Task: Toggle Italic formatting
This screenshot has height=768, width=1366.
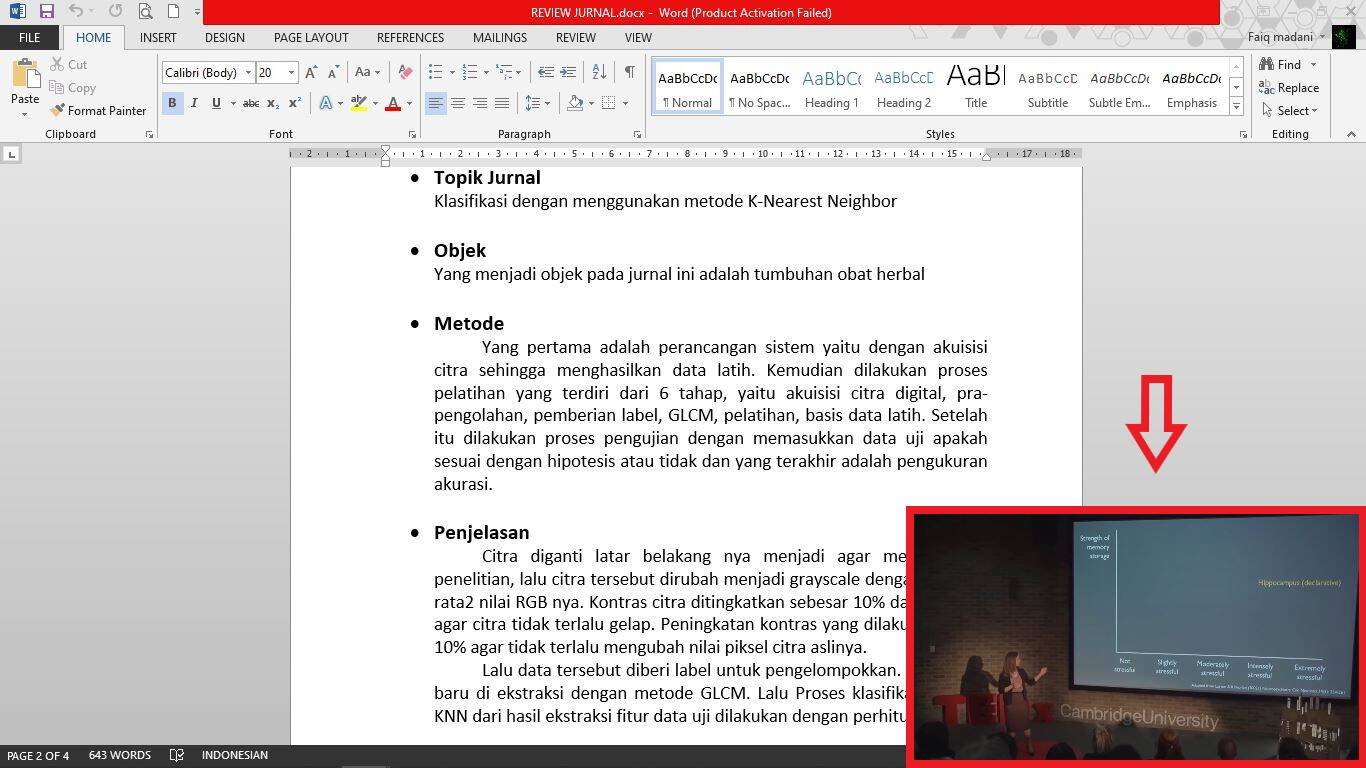Action: tap(194, 103)
